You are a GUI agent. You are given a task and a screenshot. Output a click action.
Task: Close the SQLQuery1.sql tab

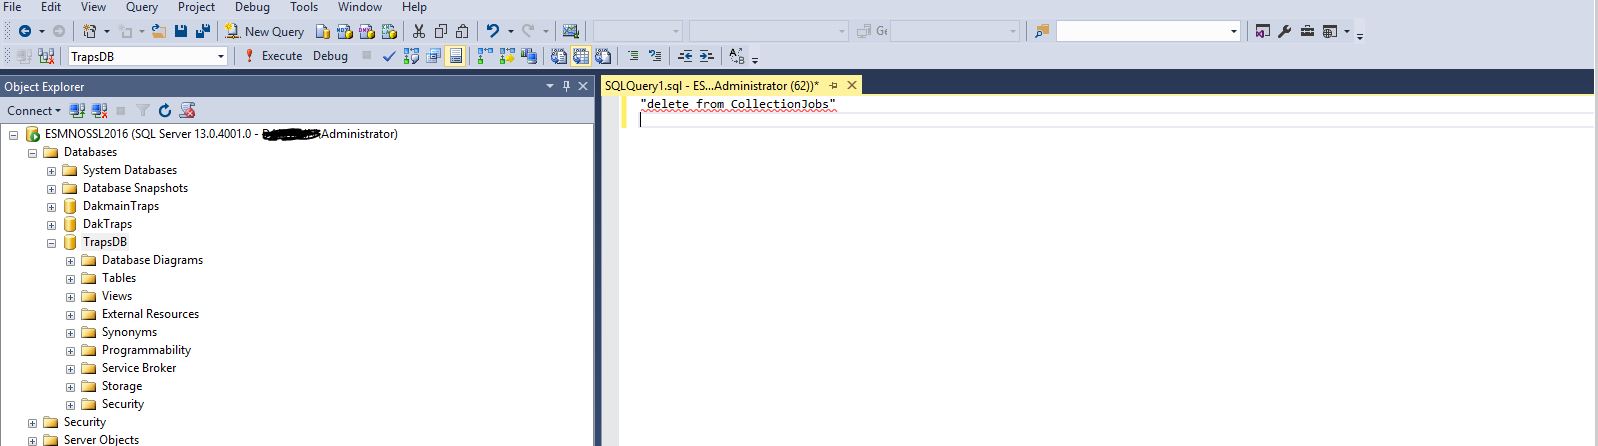pos(852,86)
